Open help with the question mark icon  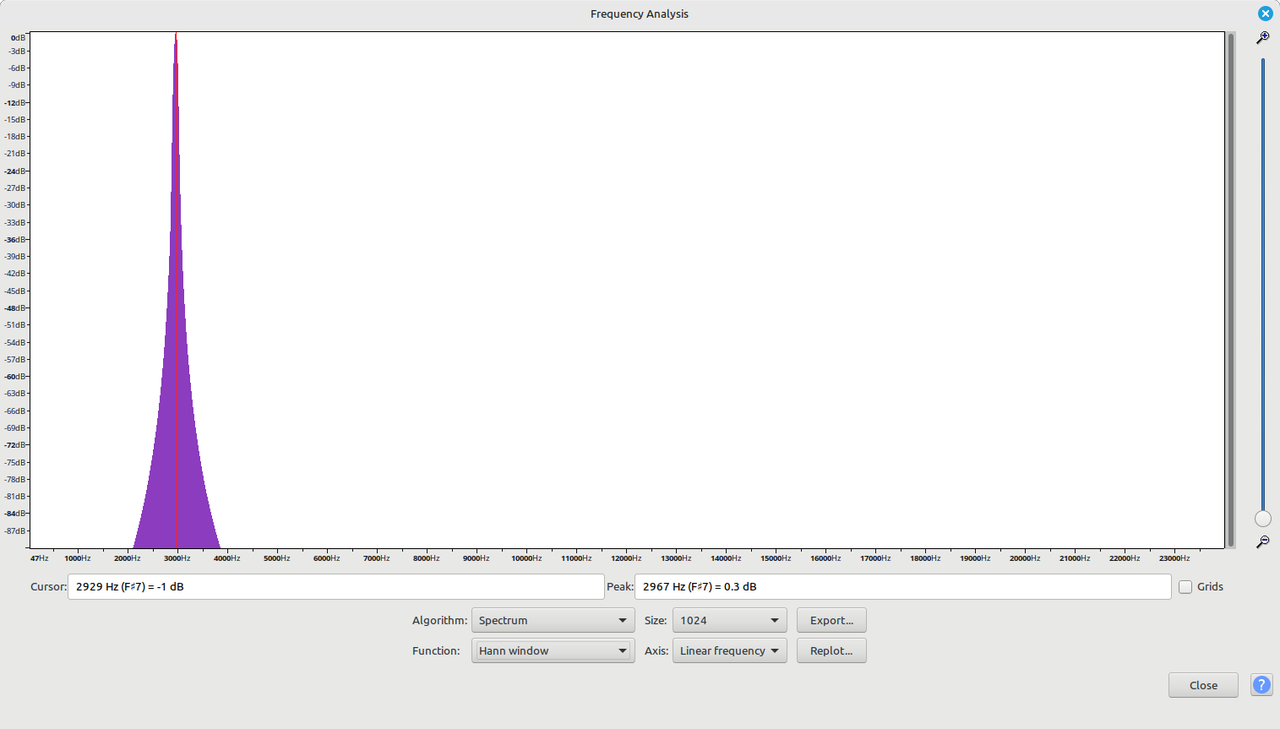tap(1261, 685)
